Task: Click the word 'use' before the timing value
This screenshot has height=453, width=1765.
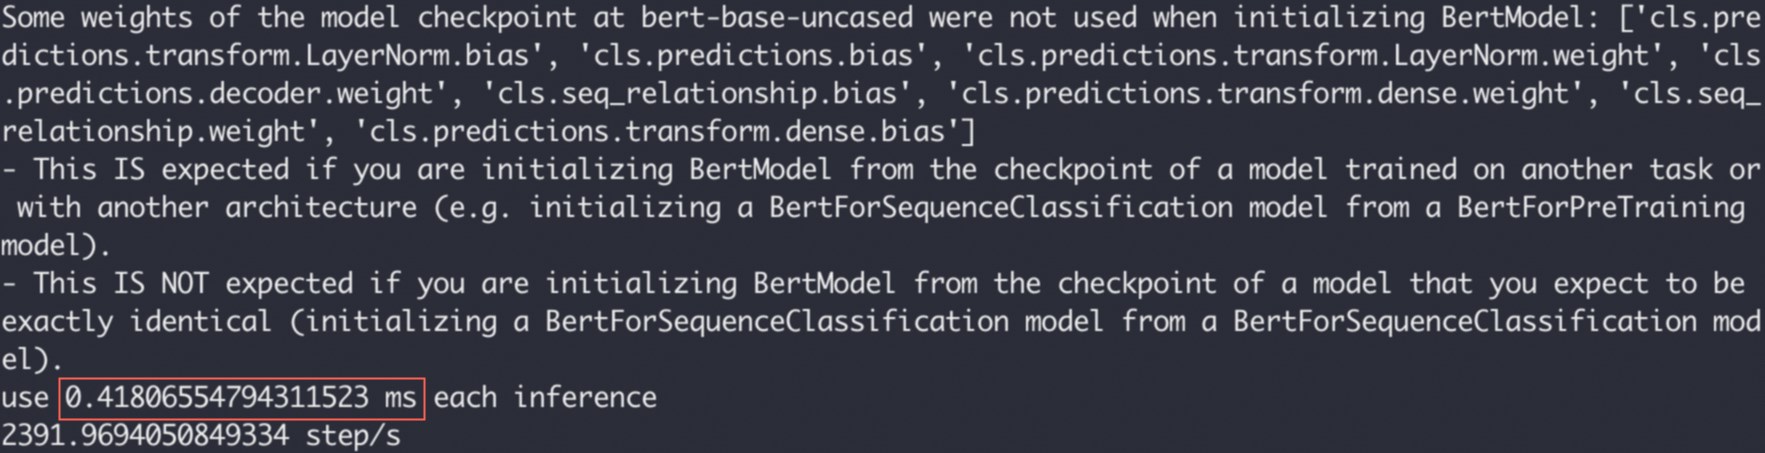Action: [x=25, y=398]
